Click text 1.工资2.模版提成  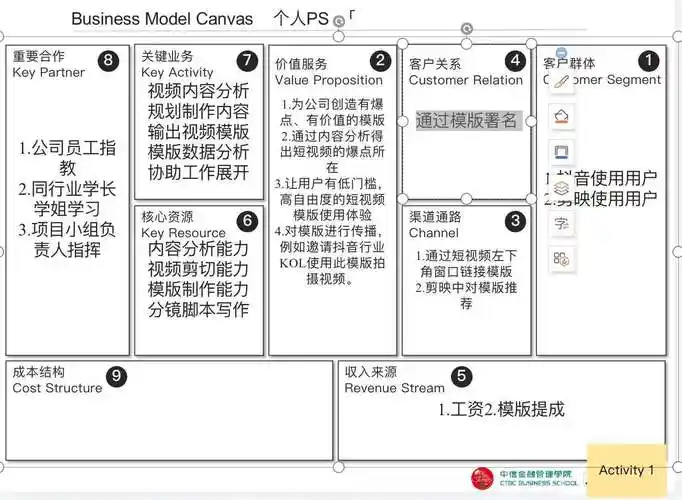[x=501, y=409]
